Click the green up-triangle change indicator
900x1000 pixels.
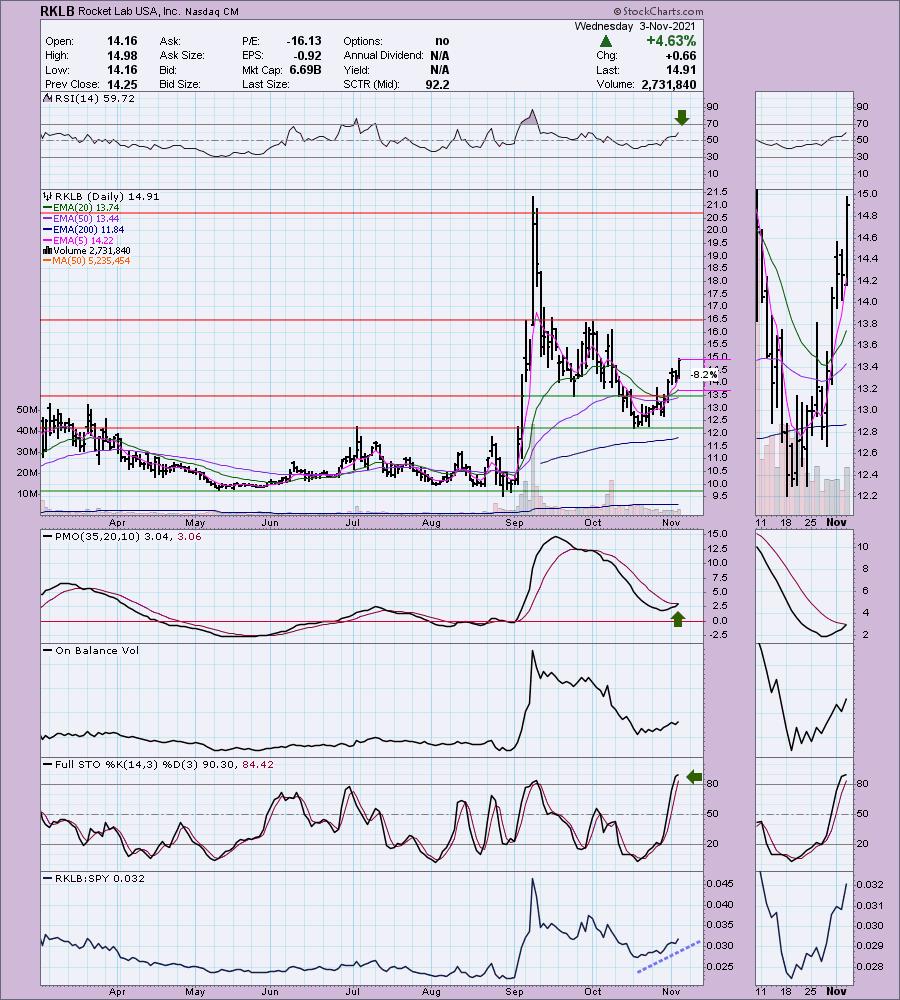pos(606,41)
